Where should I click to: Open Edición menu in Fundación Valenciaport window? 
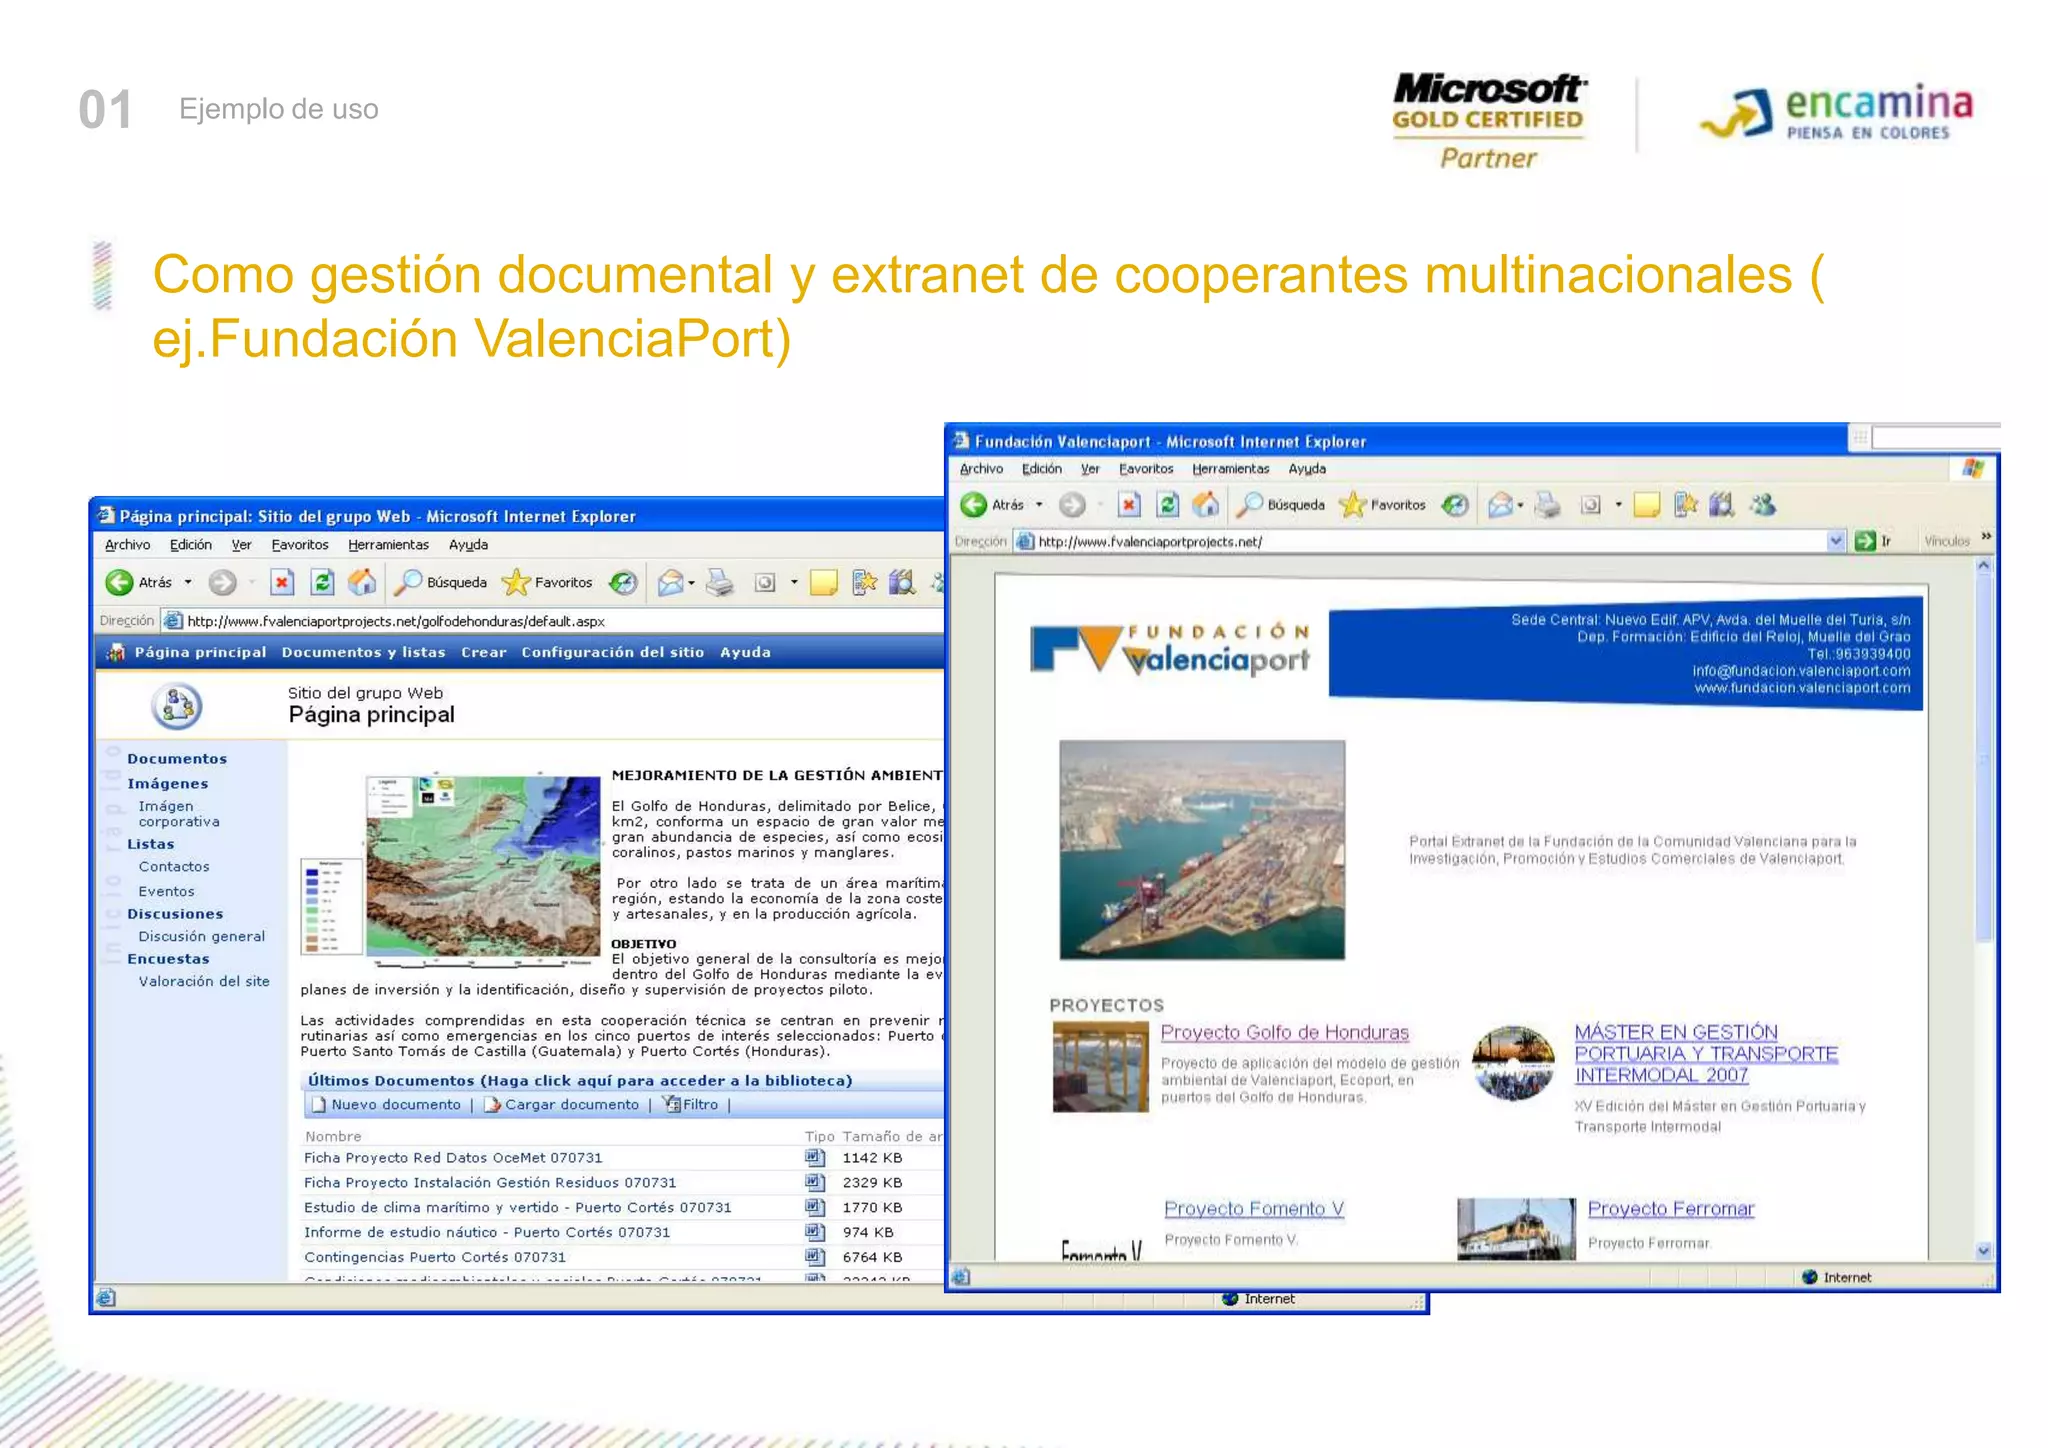pos(1042,469)
